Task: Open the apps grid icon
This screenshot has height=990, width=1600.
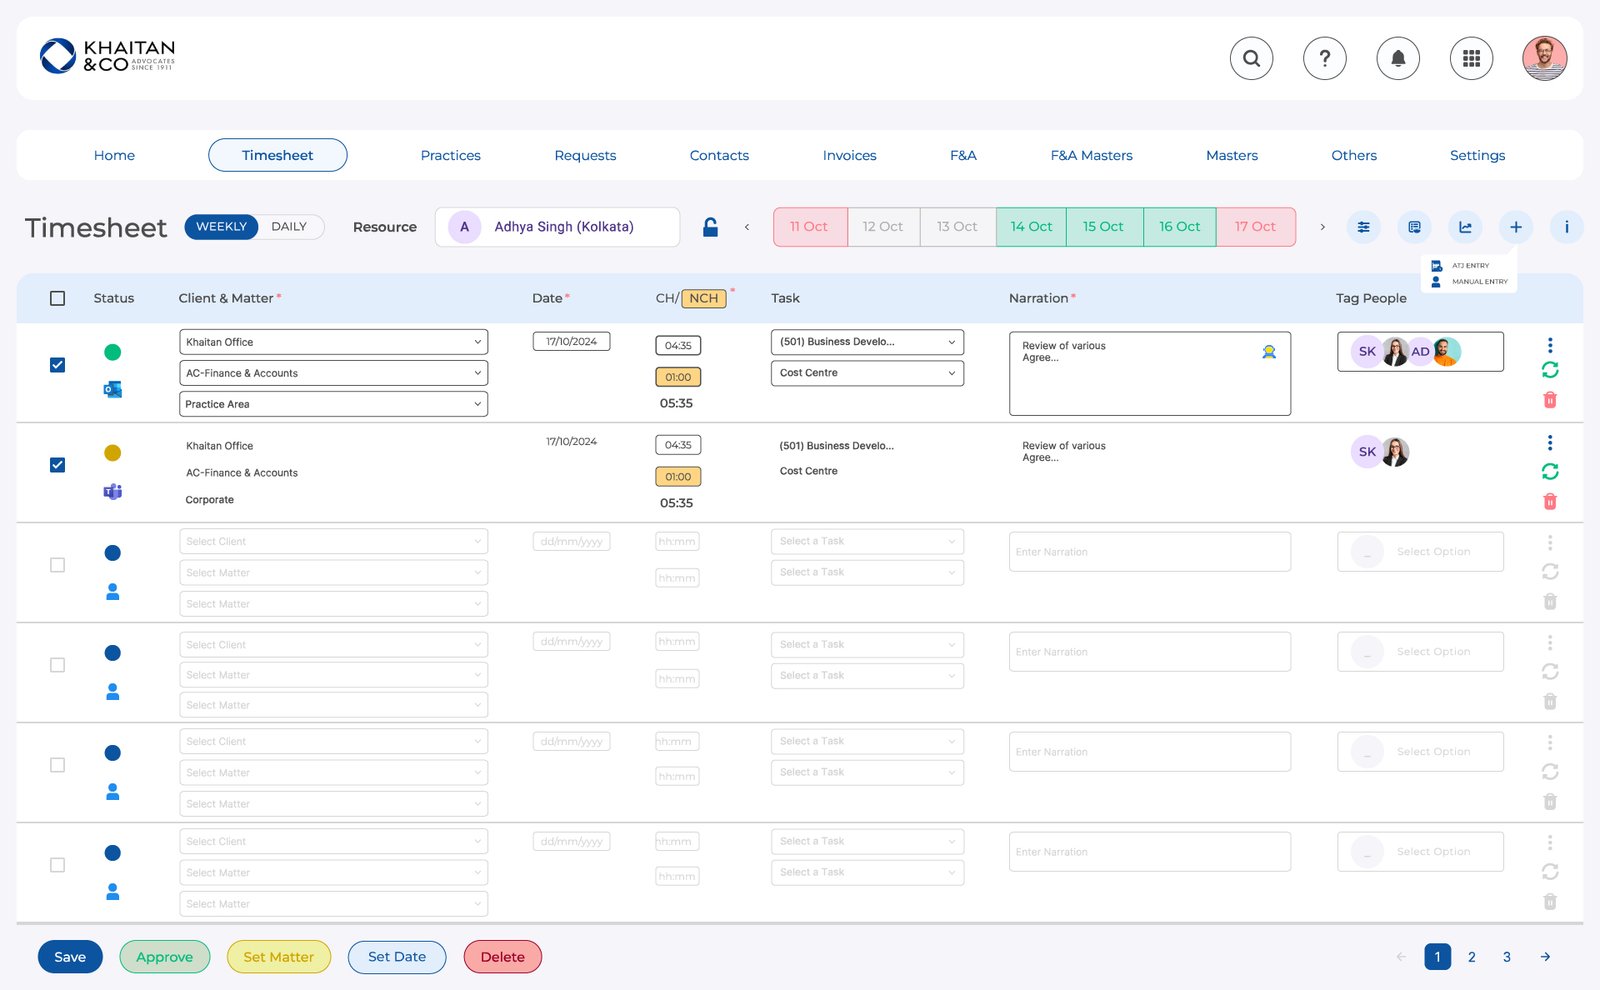Action: (1471, 58)
